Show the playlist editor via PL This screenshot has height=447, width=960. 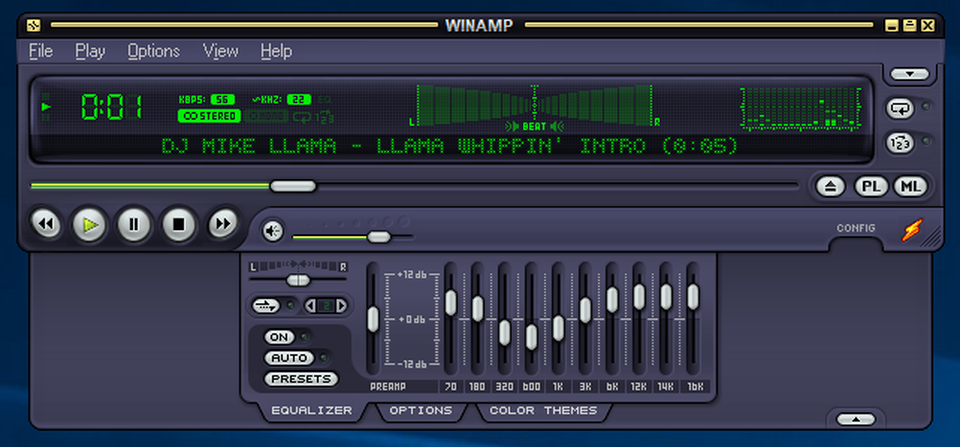[871, 187]
